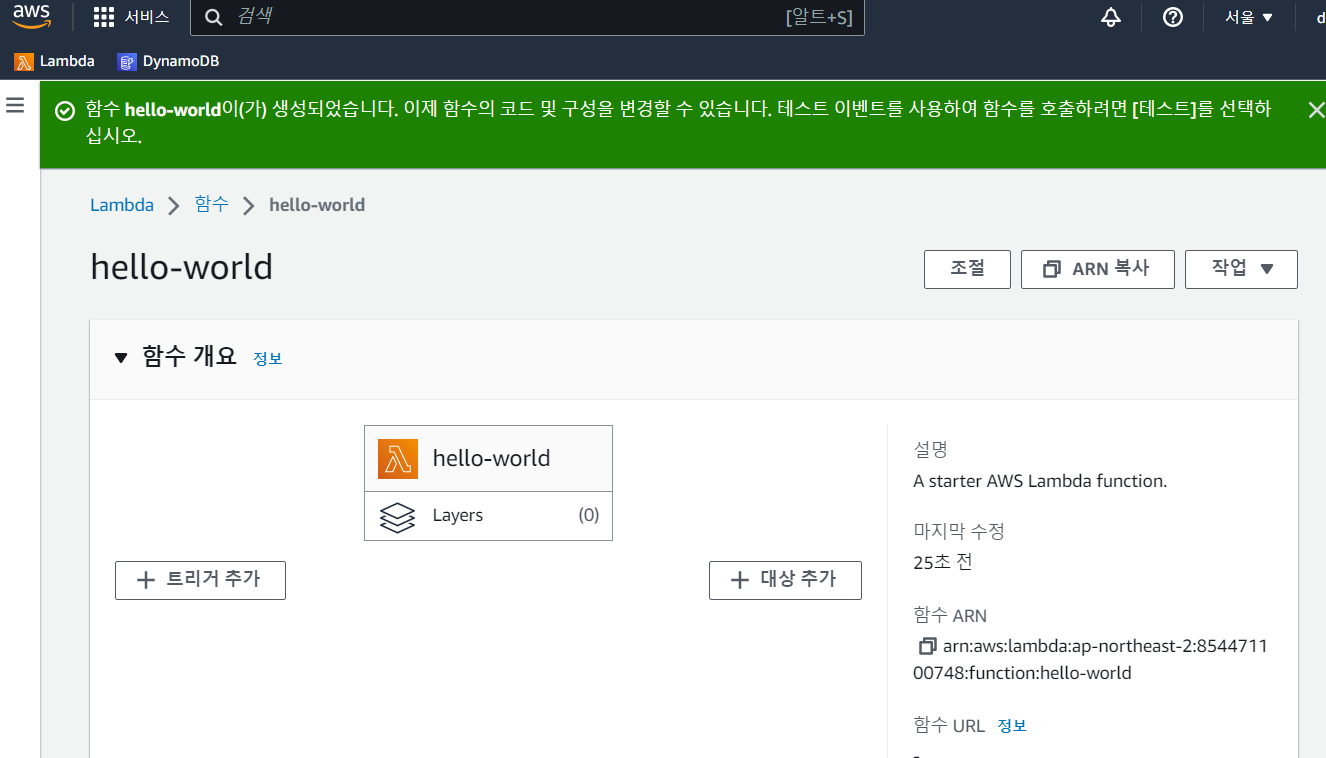Click the plus icon in 트리거 추가
Image resolution: width=1326 pixels, height=758 pixels.
click(x=146, y=580)
